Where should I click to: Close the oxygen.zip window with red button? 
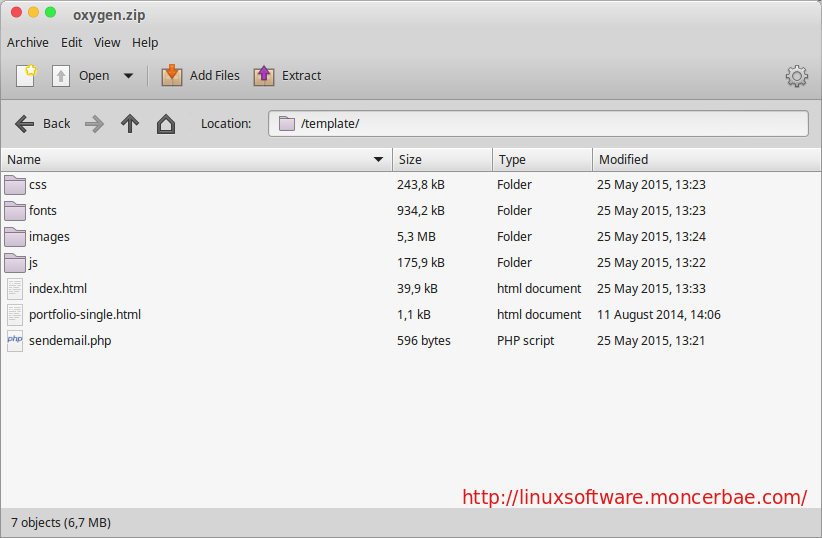pos(16,13)
